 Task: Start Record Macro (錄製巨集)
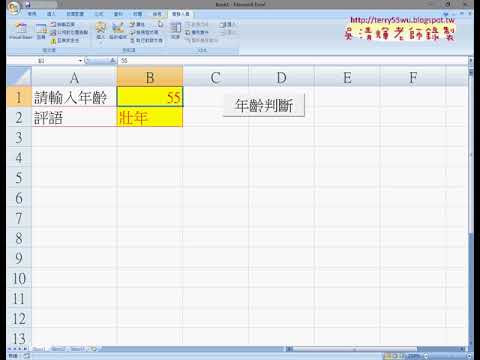pyautogui.click(x=63, y=24)
